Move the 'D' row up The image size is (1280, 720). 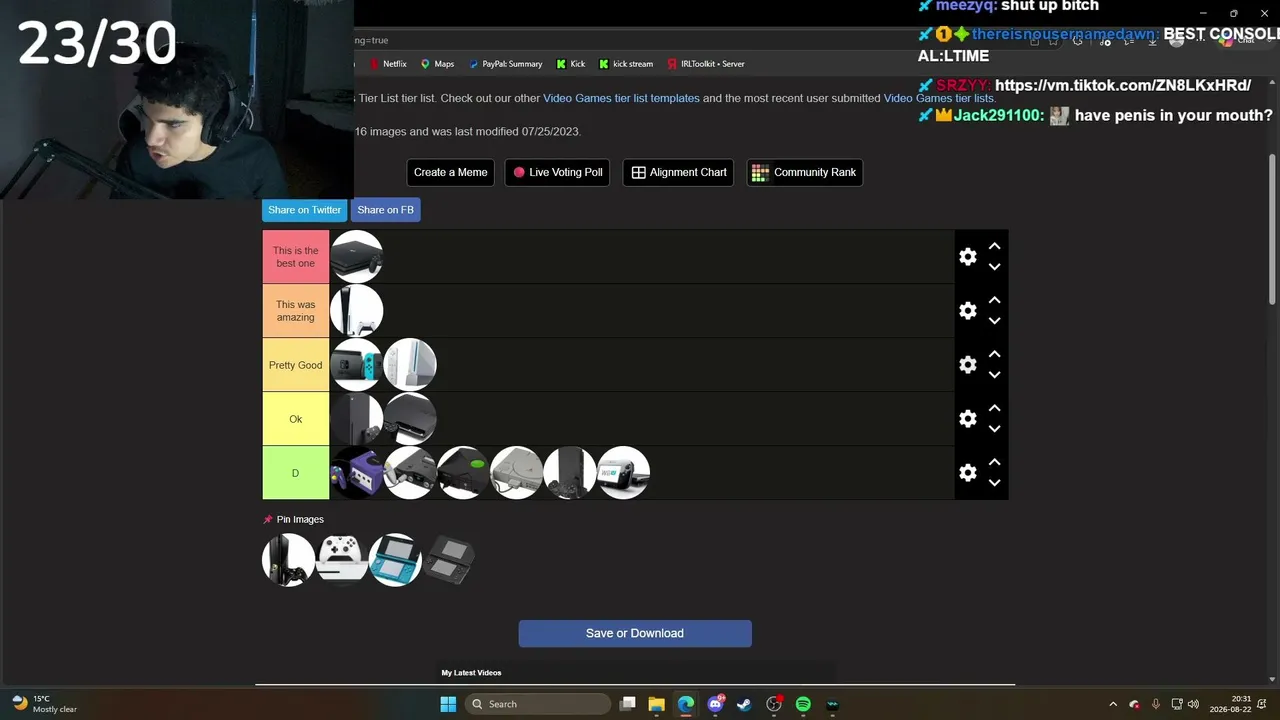pos(994,462)
